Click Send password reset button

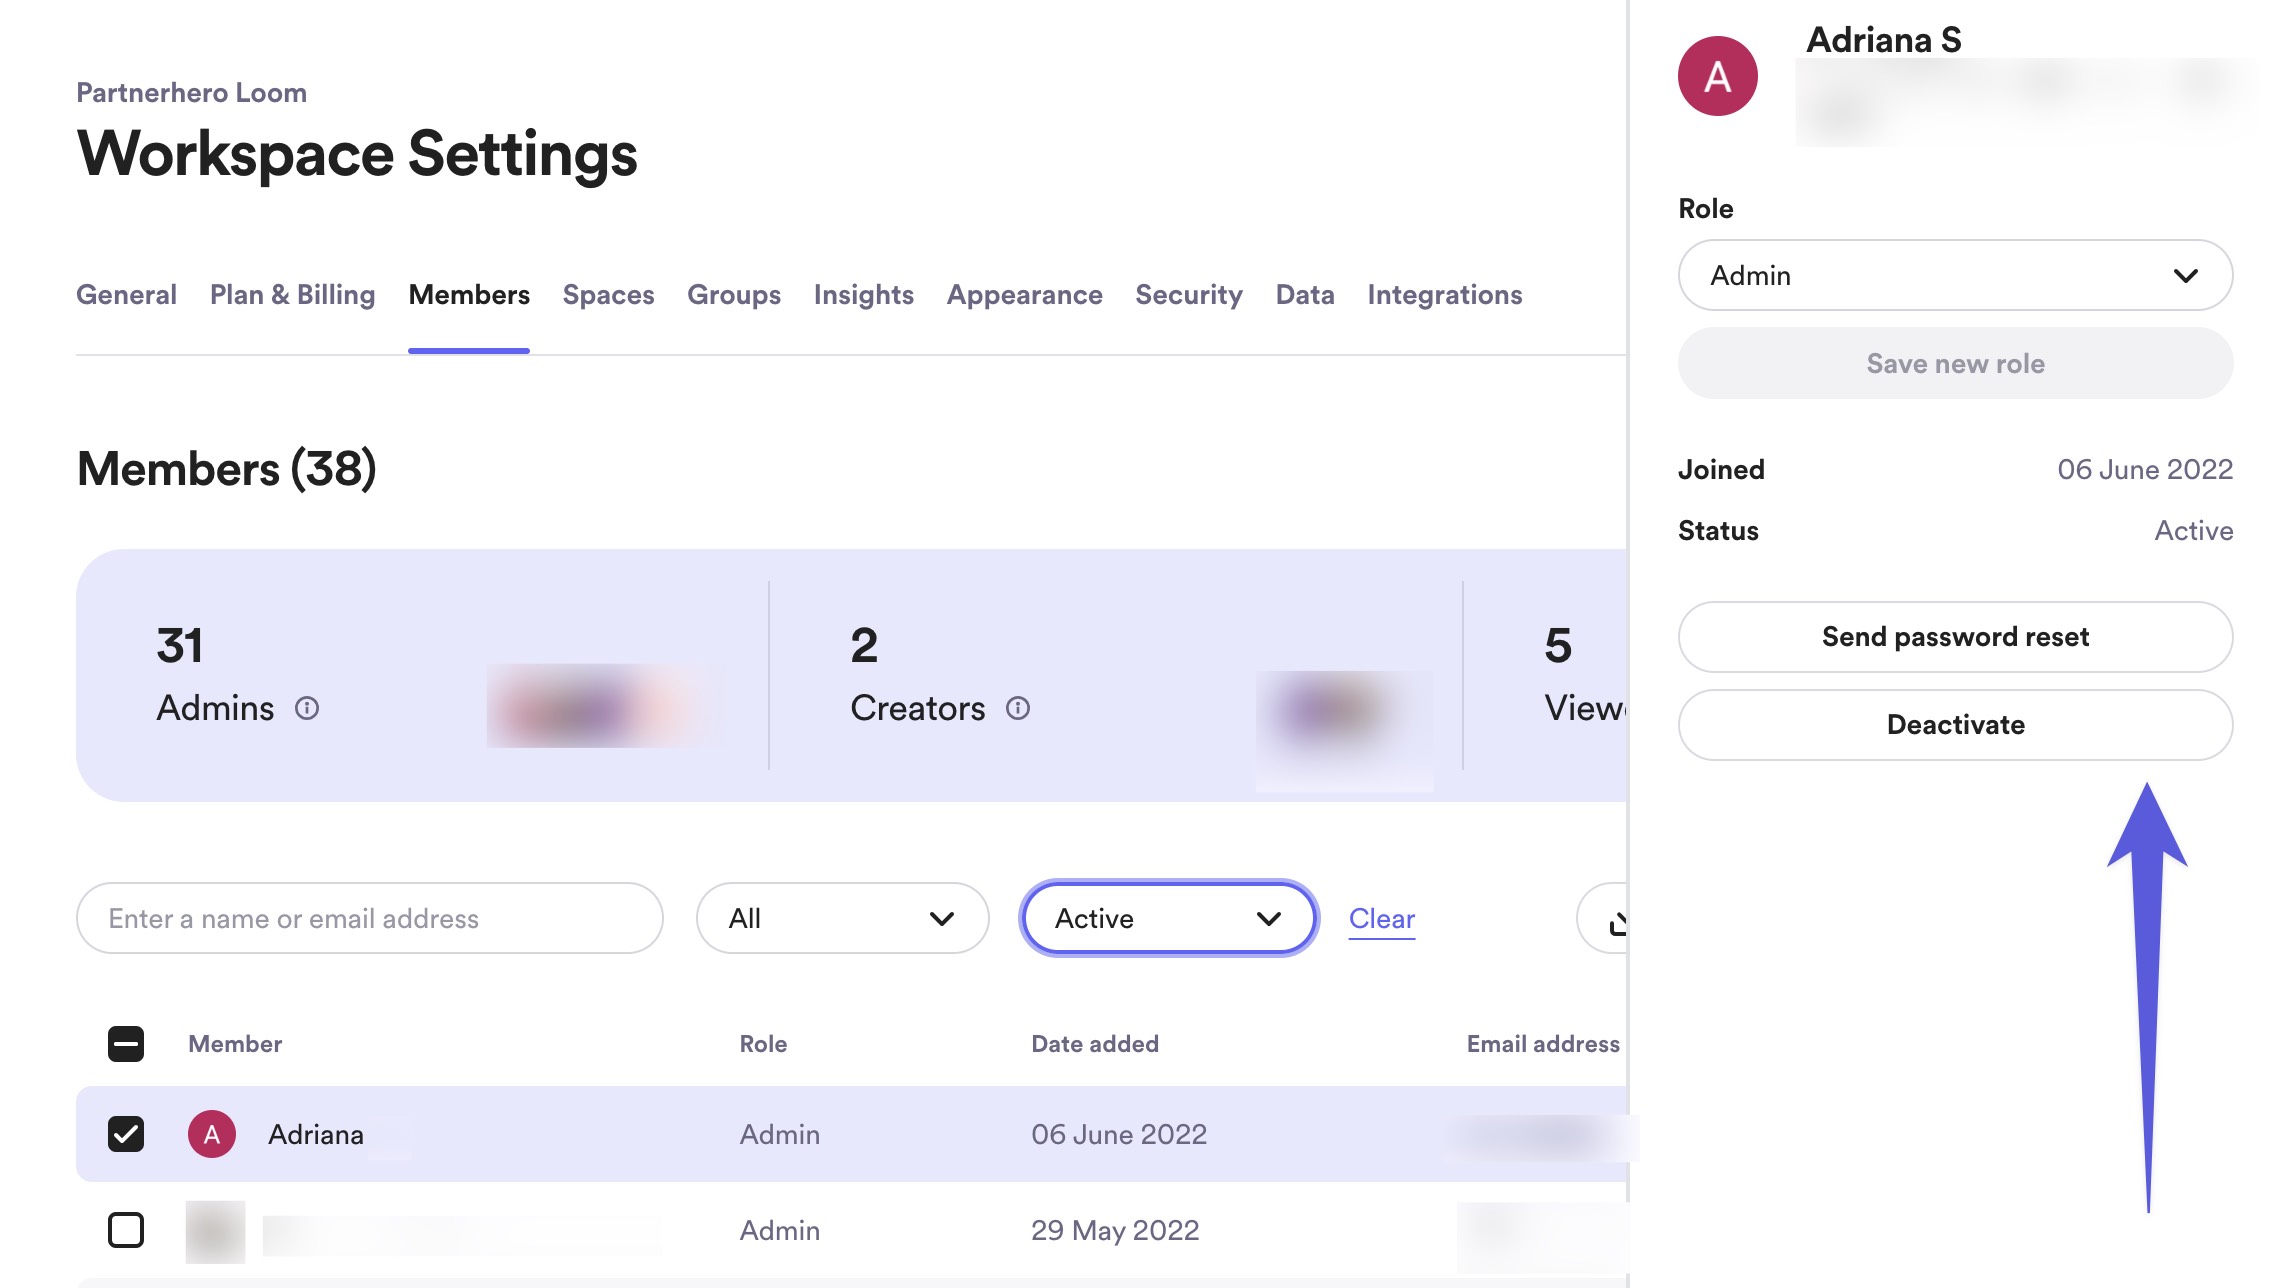[x=1955, y=637]
